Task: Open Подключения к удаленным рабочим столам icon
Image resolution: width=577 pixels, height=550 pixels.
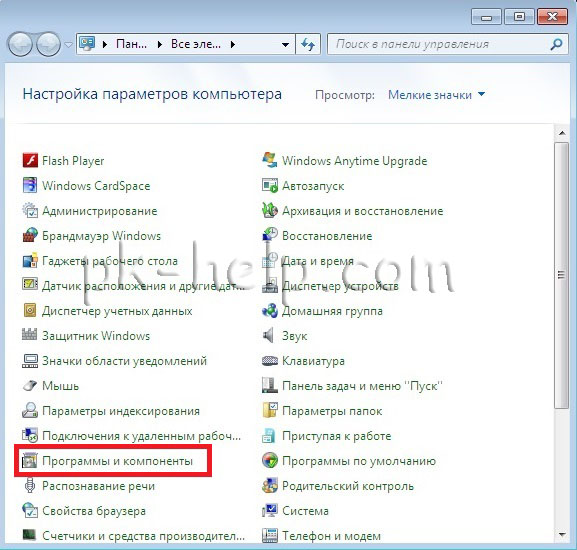Action: pyautogui.click(x=30, y=436)
